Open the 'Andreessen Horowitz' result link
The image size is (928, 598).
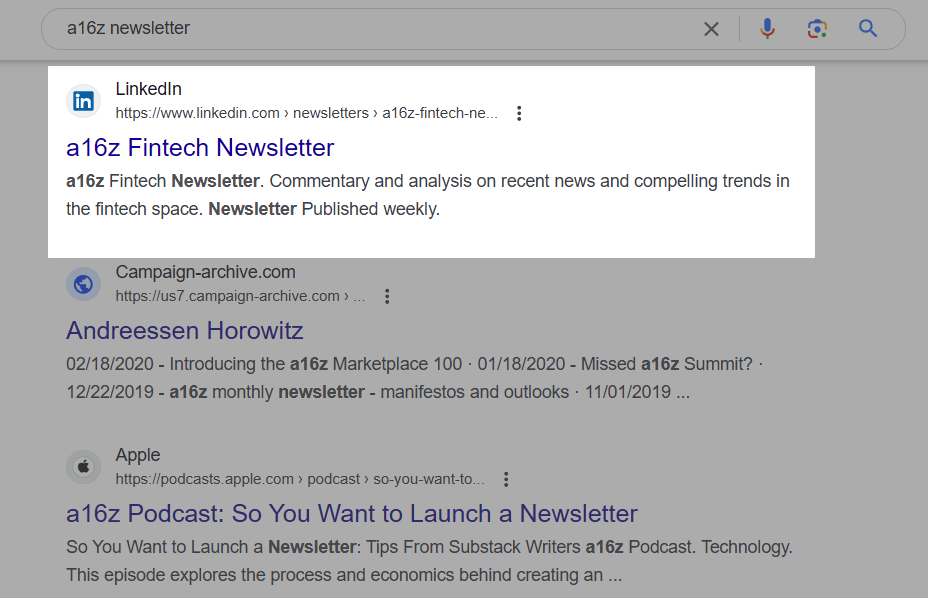[185, 330]
